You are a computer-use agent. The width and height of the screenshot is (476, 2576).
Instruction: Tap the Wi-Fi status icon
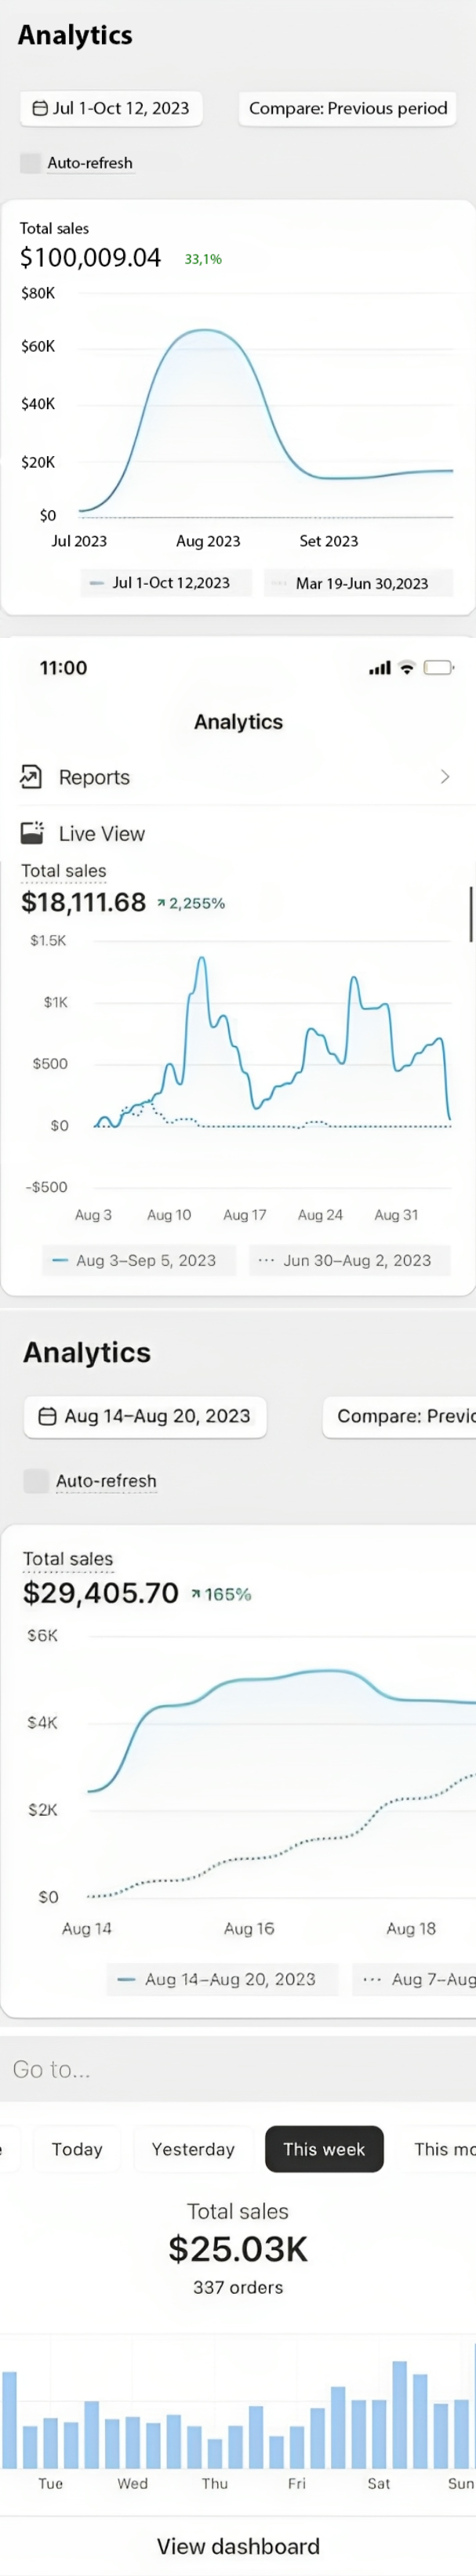[x=406, y=668]
